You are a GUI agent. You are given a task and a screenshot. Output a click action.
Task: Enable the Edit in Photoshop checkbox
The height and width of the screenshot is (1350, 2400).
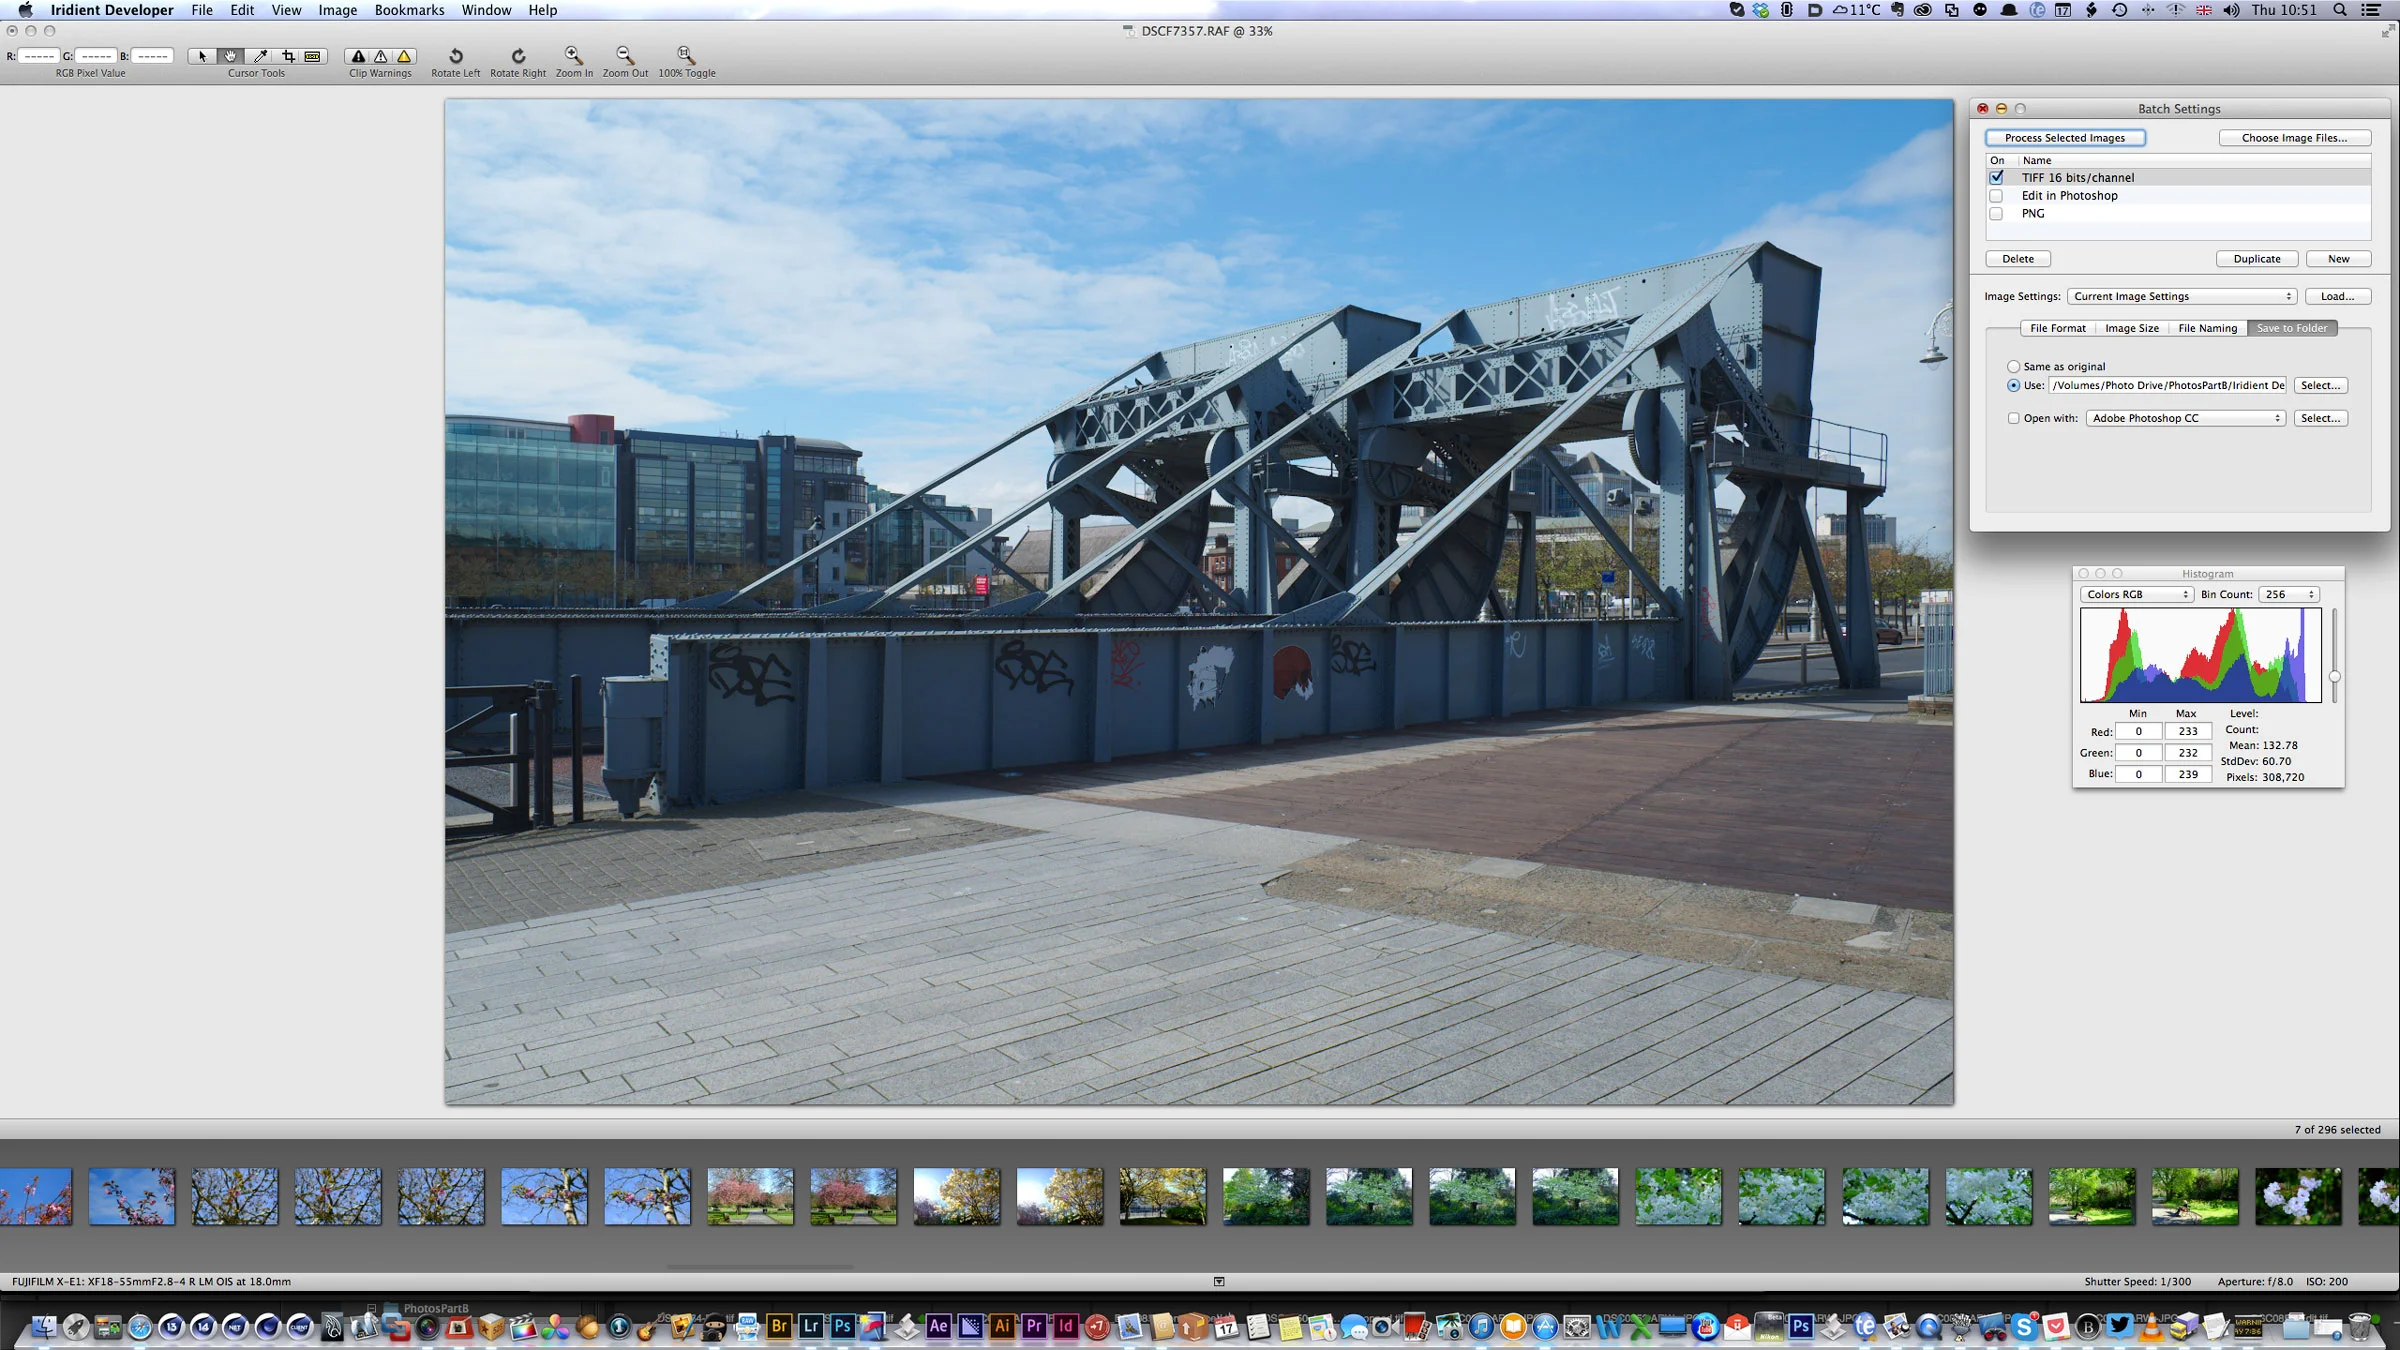pos(1996,196)
